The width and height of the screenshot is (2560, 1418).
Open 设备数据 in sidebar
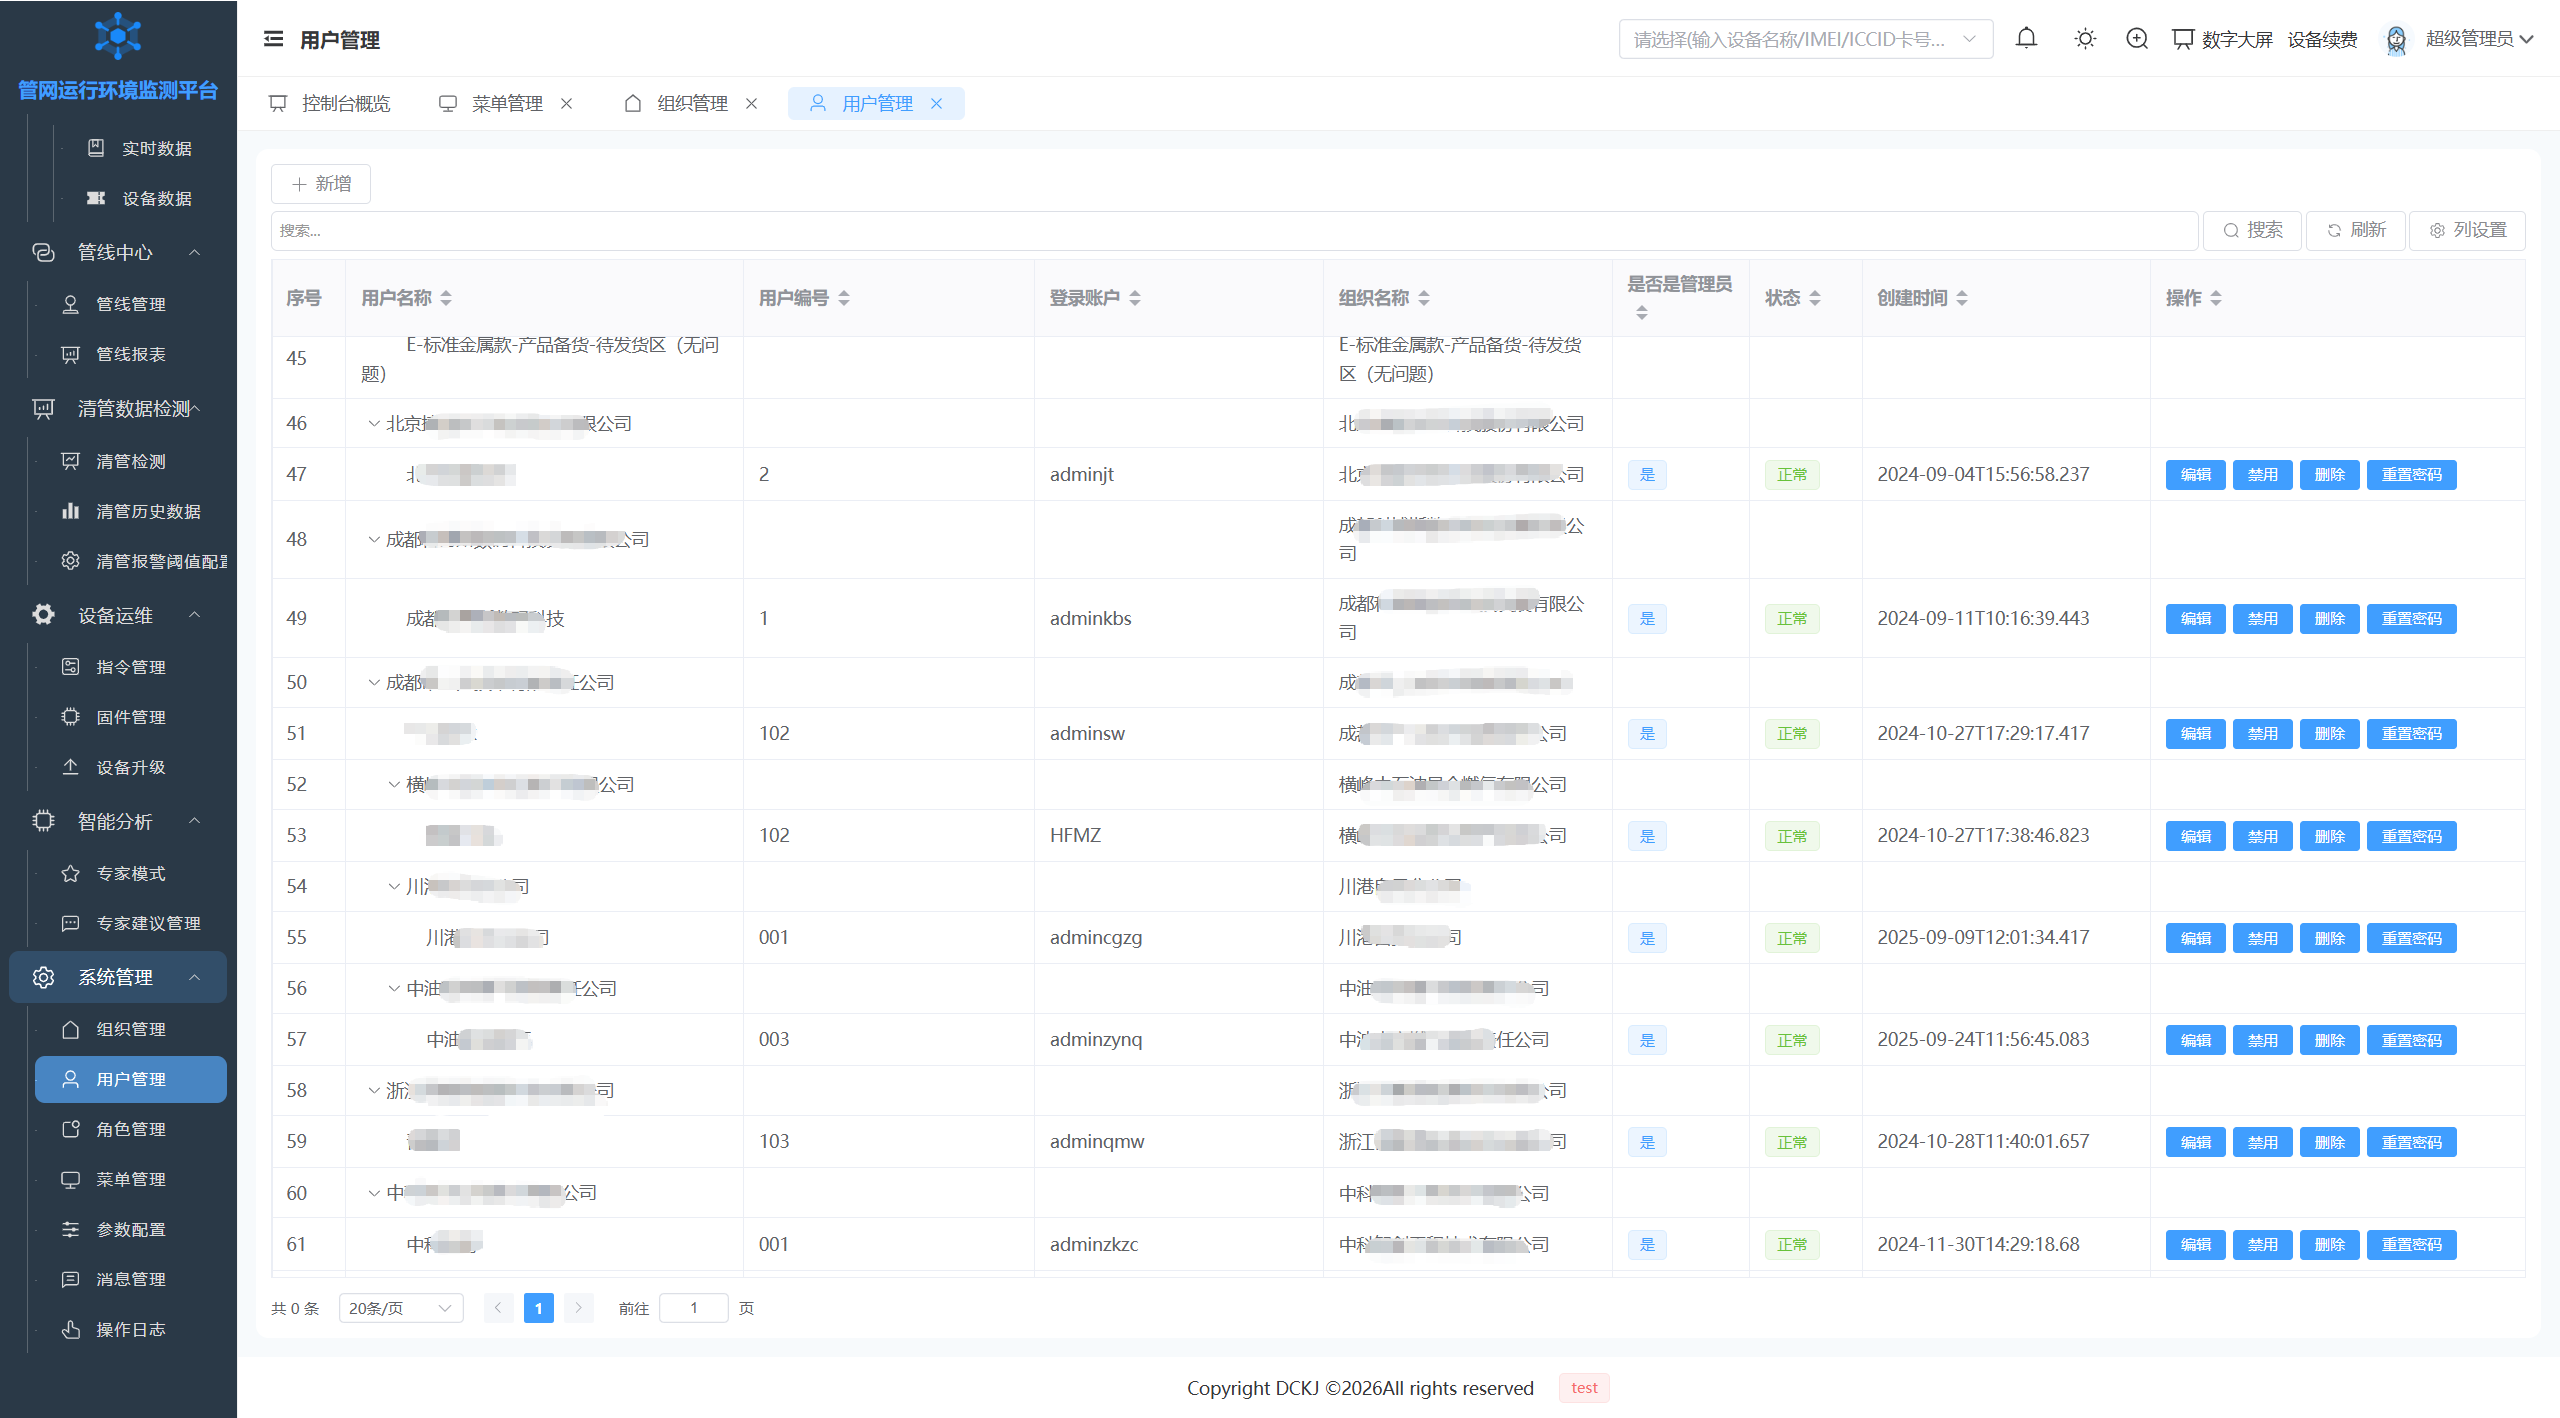point(140,198)
